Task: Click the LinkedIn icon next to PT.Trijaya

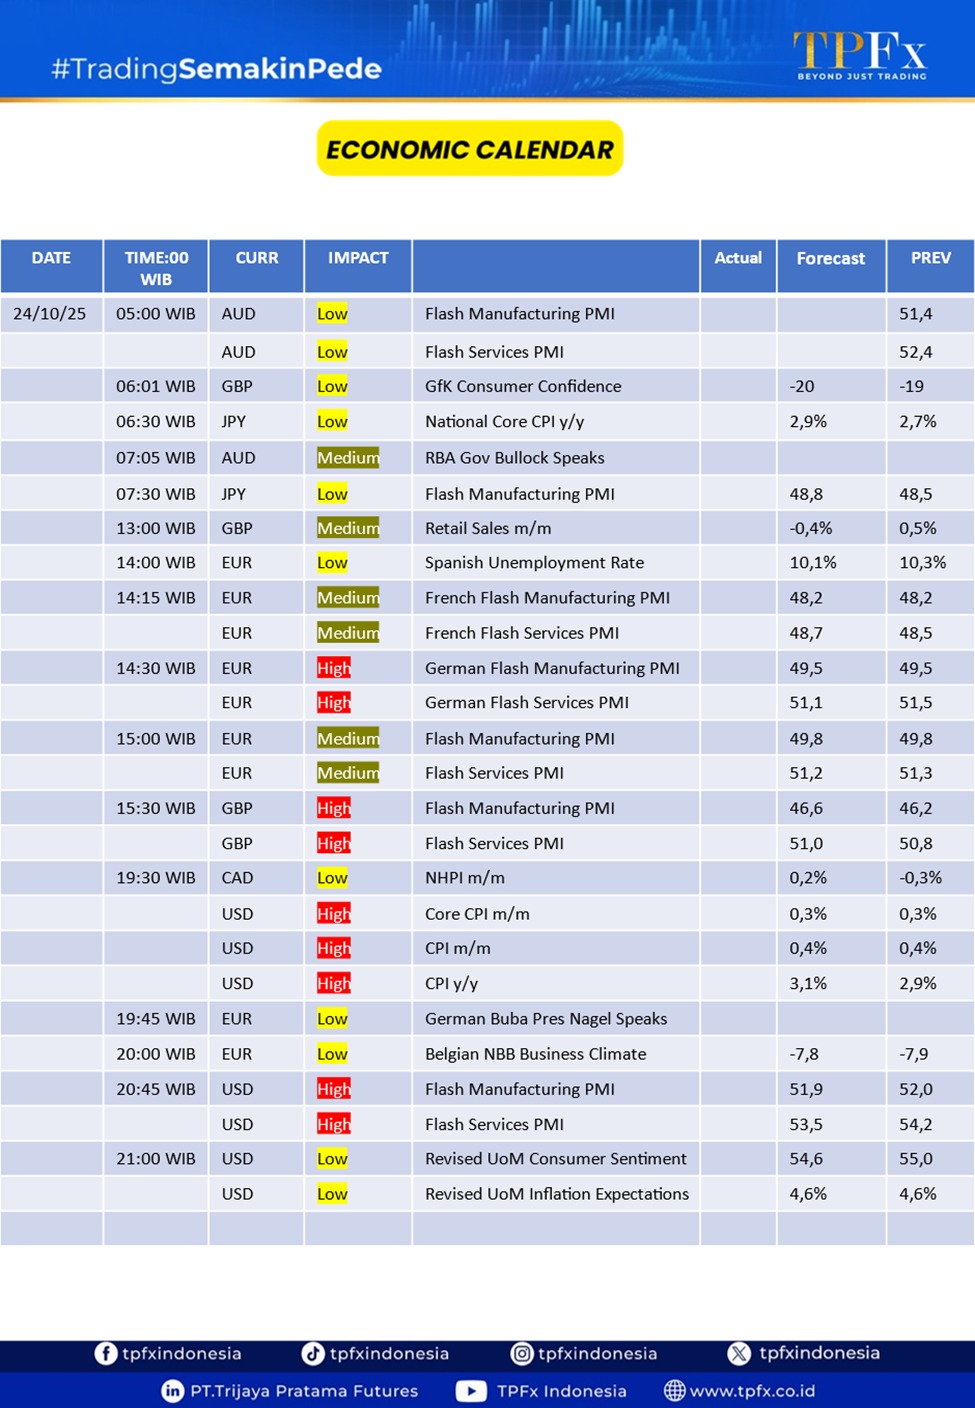Action: (x=173, y=1391)
